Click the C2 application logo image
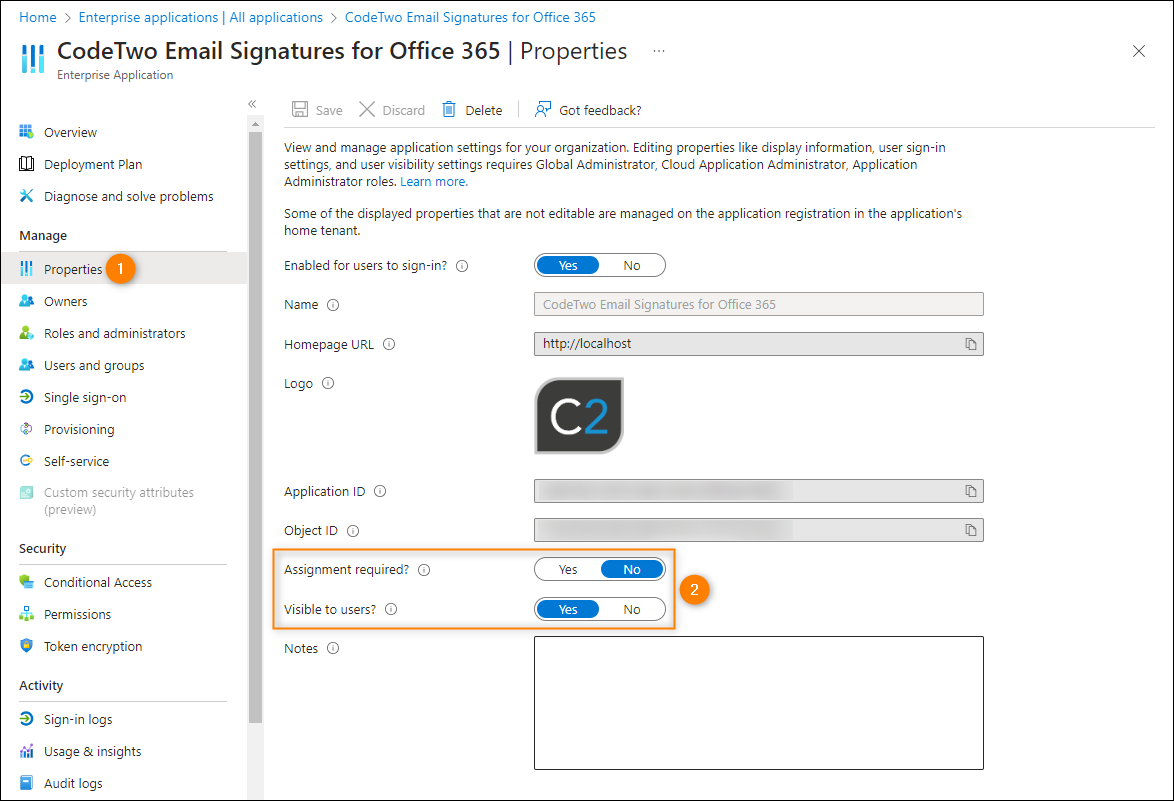The height and width of the screenshot is (801, 1174). click(x=579, y=415)
